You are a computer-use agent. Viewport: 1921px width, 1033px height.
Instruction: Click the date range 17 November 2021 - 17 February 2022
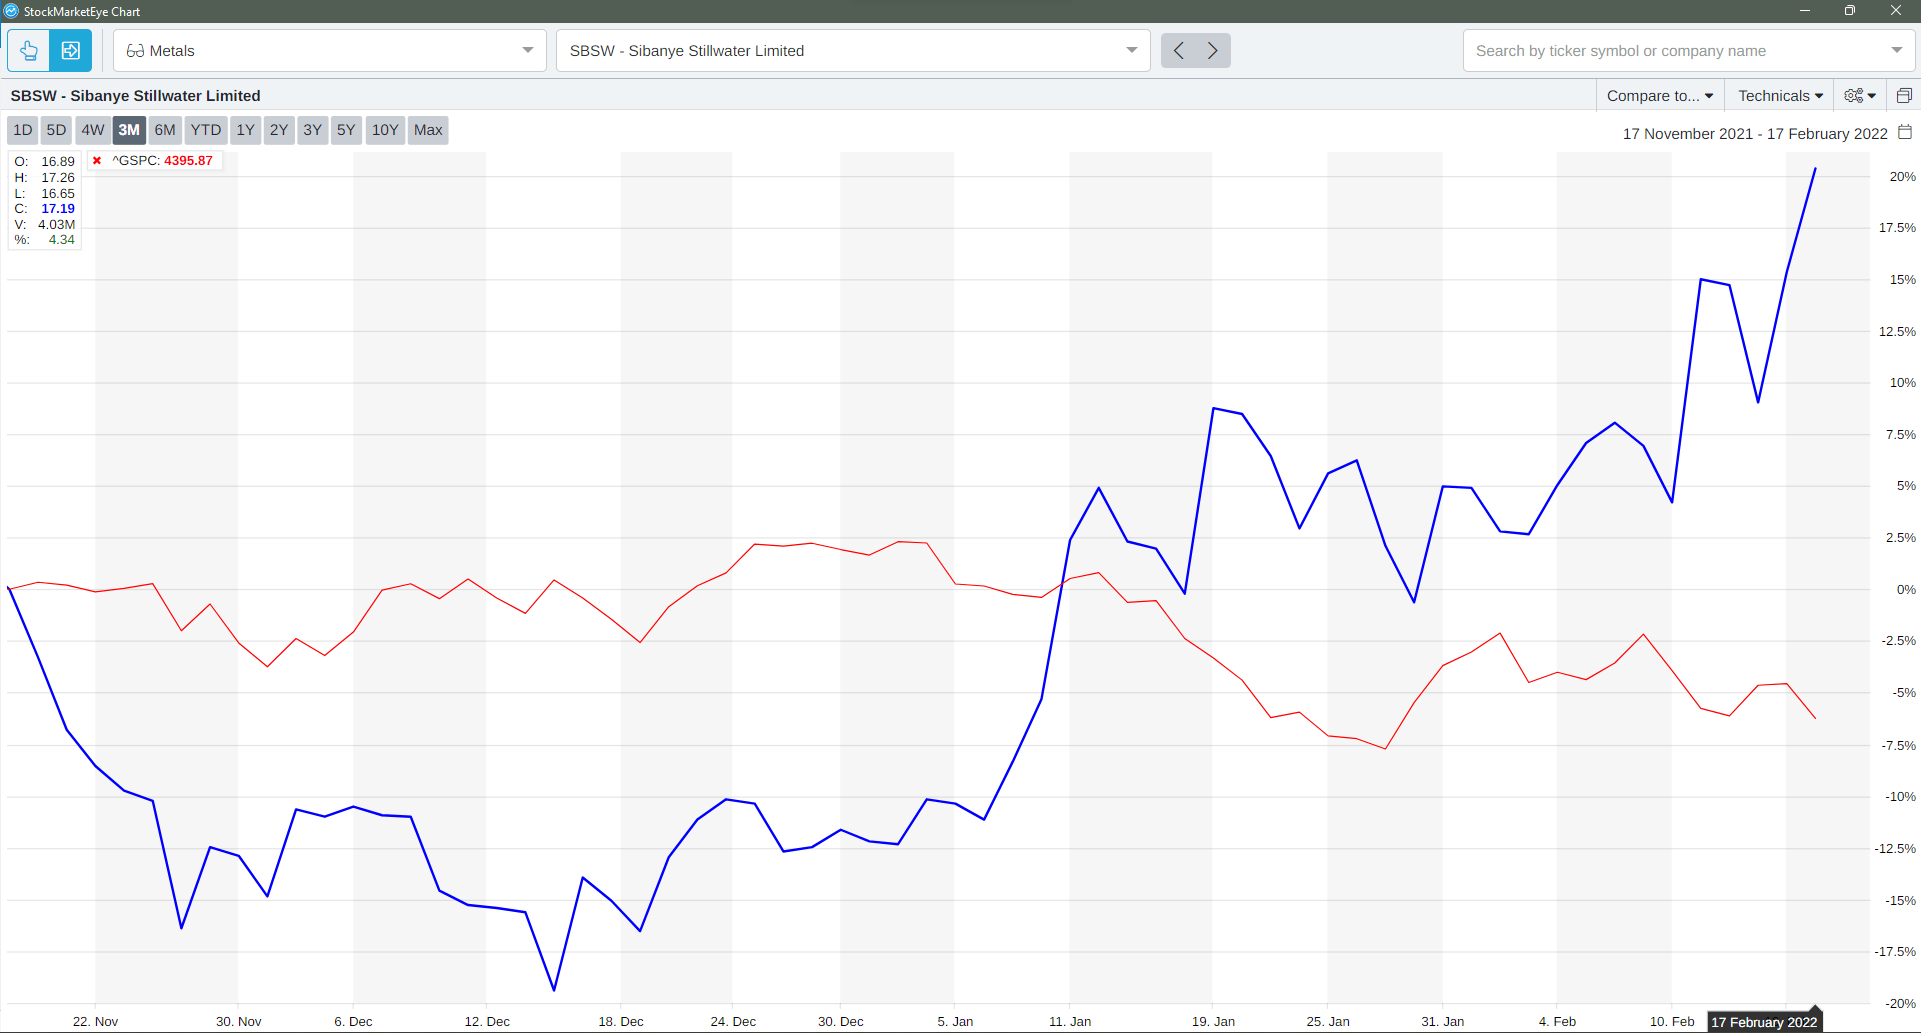pyautogui.click(x=1755, y=134)
